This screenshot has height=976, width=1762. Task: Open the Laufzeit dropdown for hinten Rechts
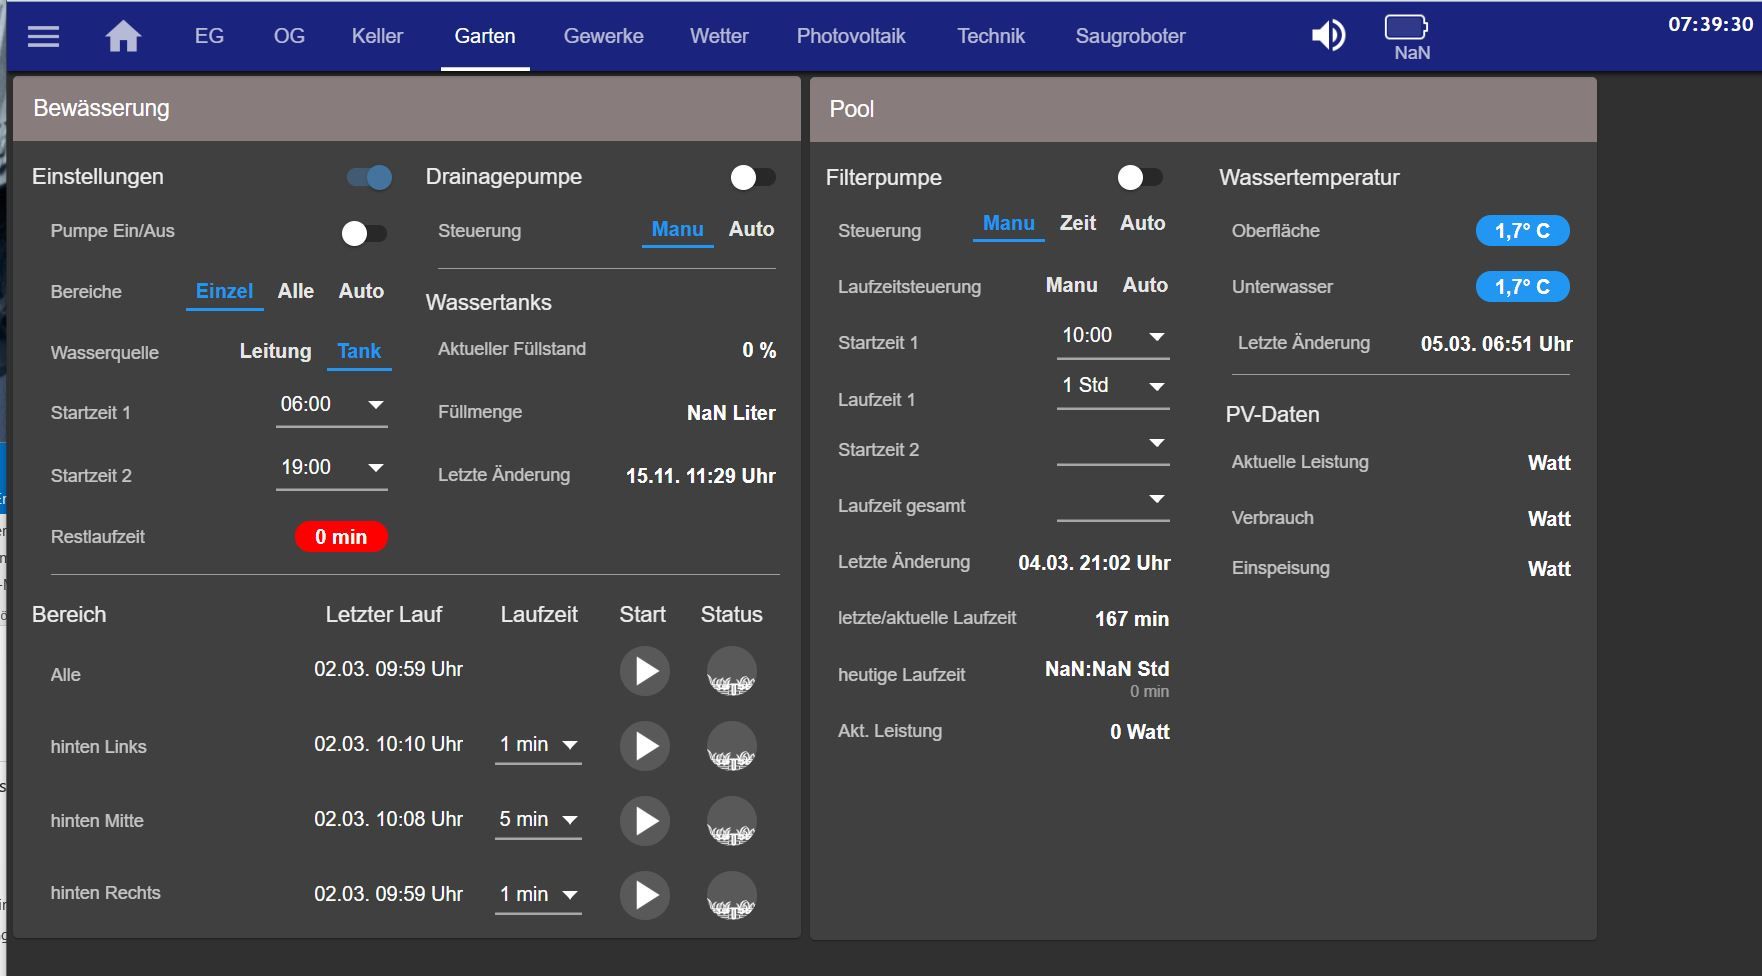click(x=538, y=895)
